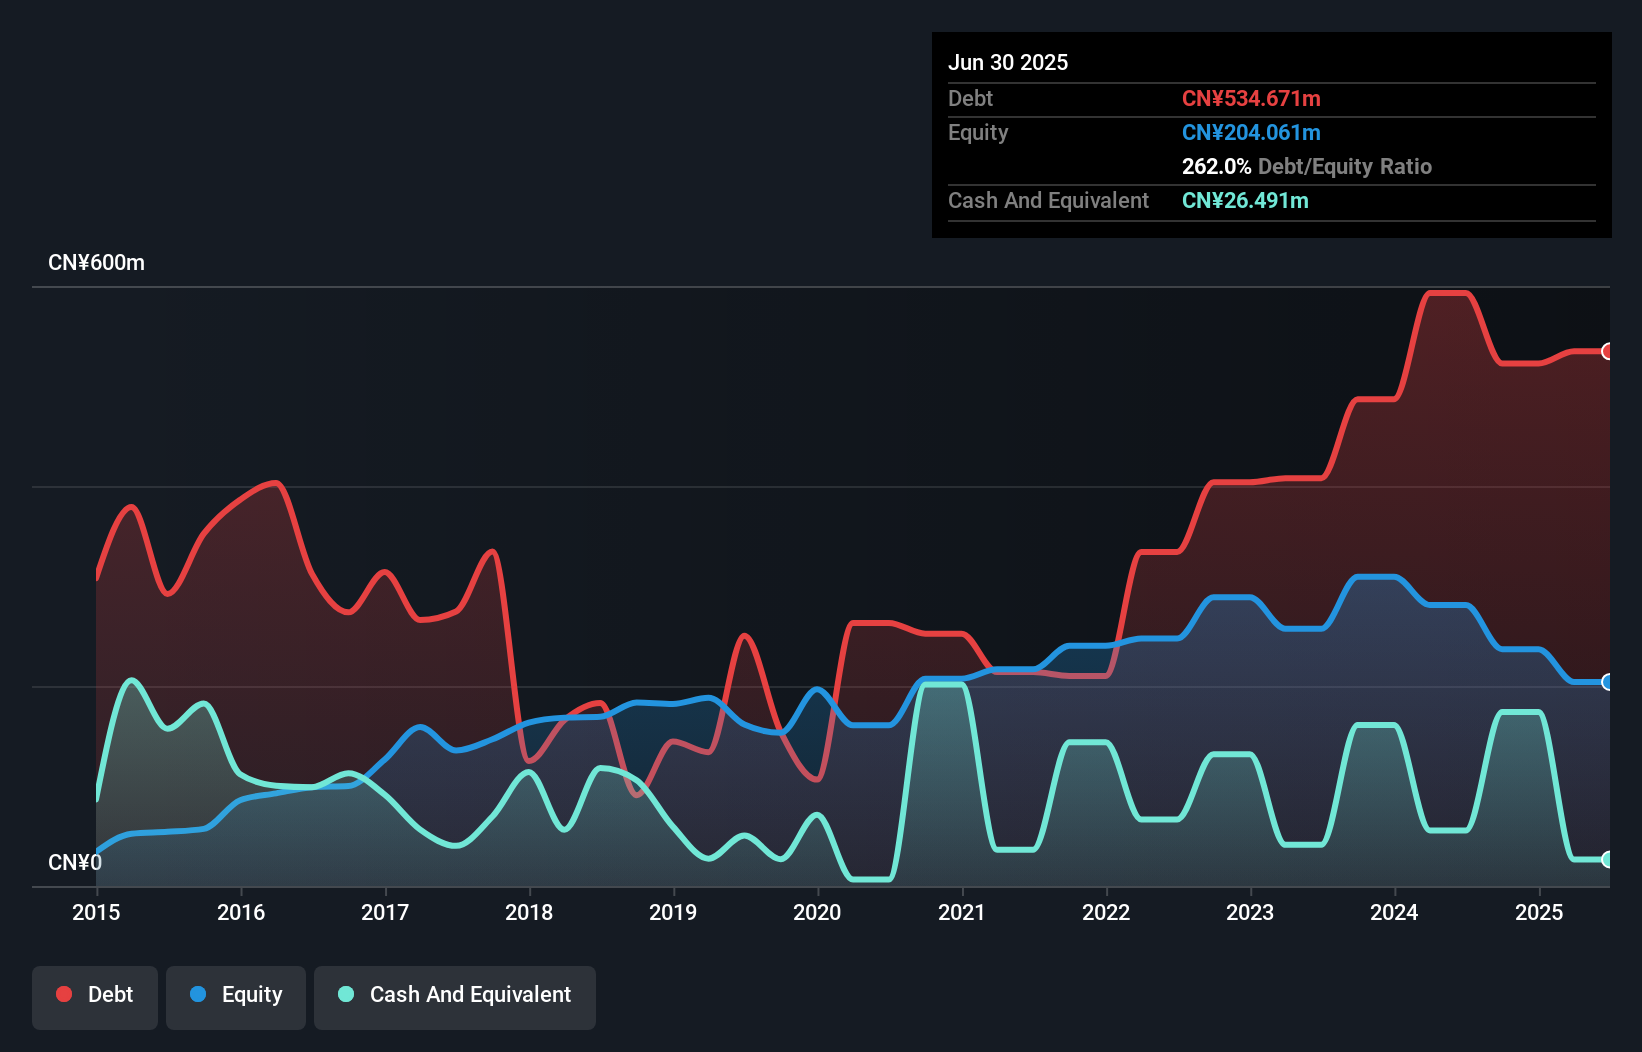
Task: Click the blue Equity dot in the legend
Action: [196, 994]
